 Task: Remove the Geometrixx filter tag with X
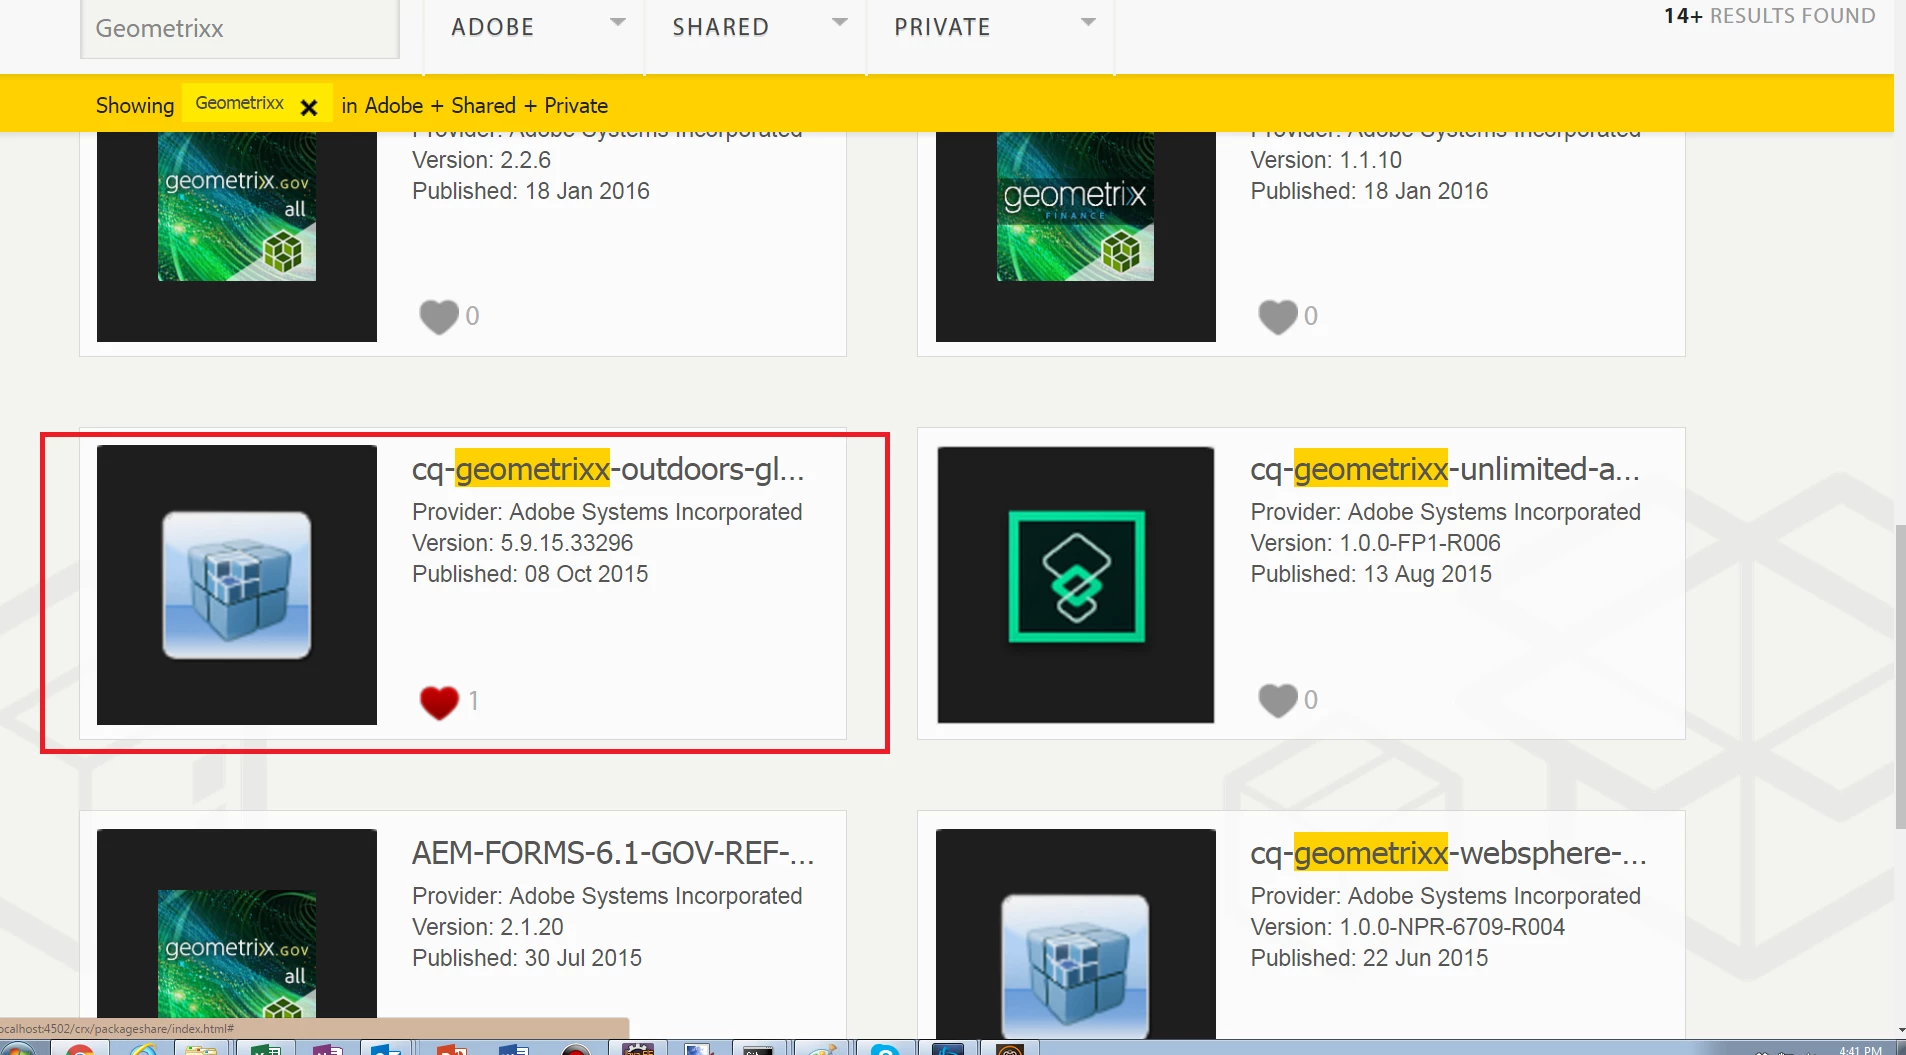tap(309, 107)
